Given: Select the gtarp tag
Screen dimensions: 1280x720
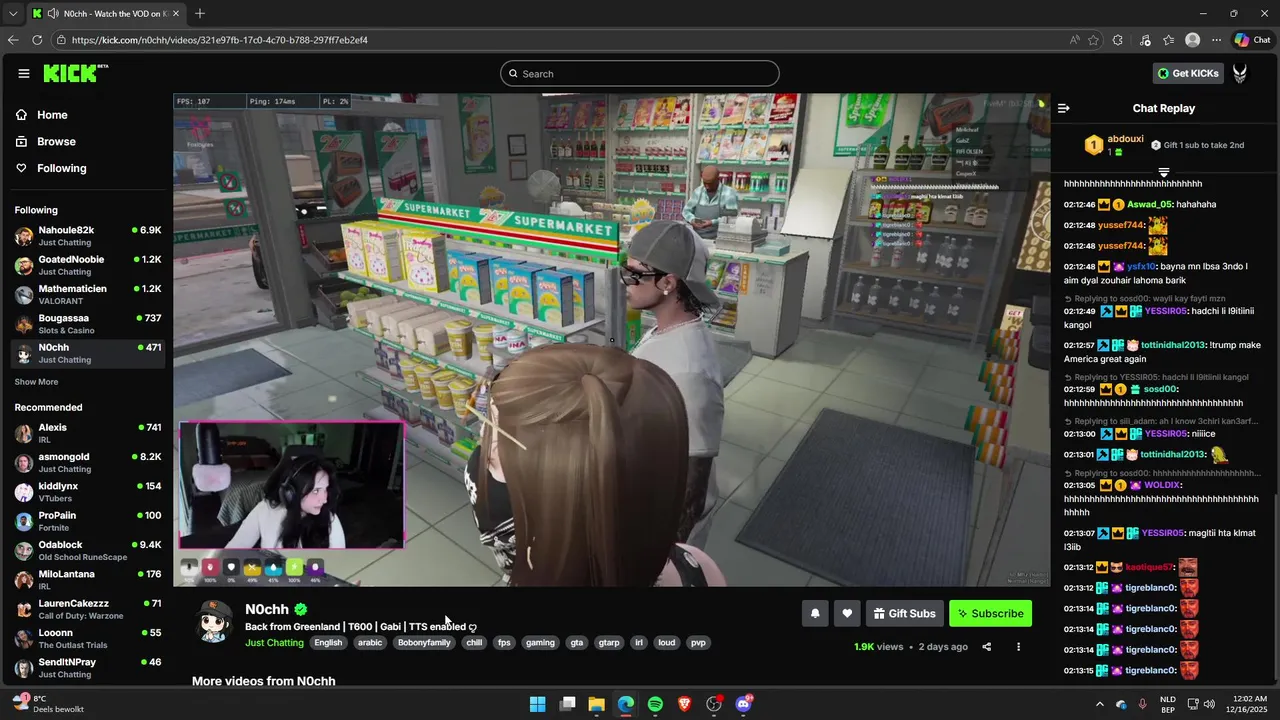Looking at the screenshot, I should [x=608, y=643].
